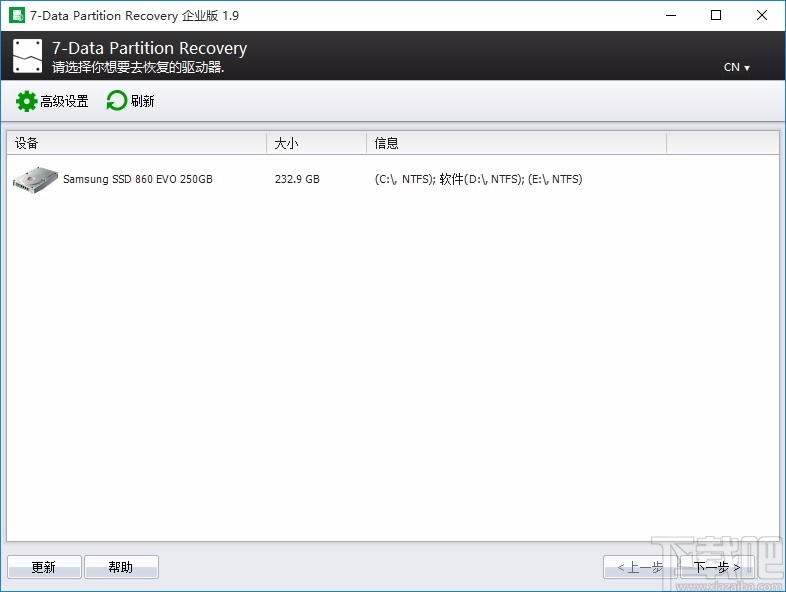Click the partition recovery logo in header
The image size is (786, 592).
(28, 56)
